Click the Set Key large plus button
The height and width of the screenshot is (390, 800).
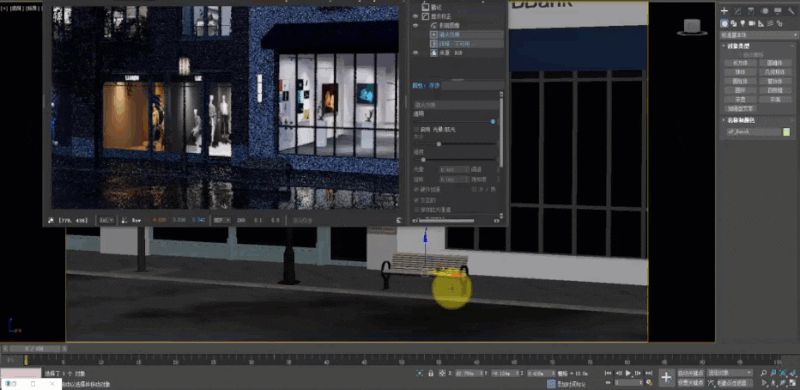(666, 377)
